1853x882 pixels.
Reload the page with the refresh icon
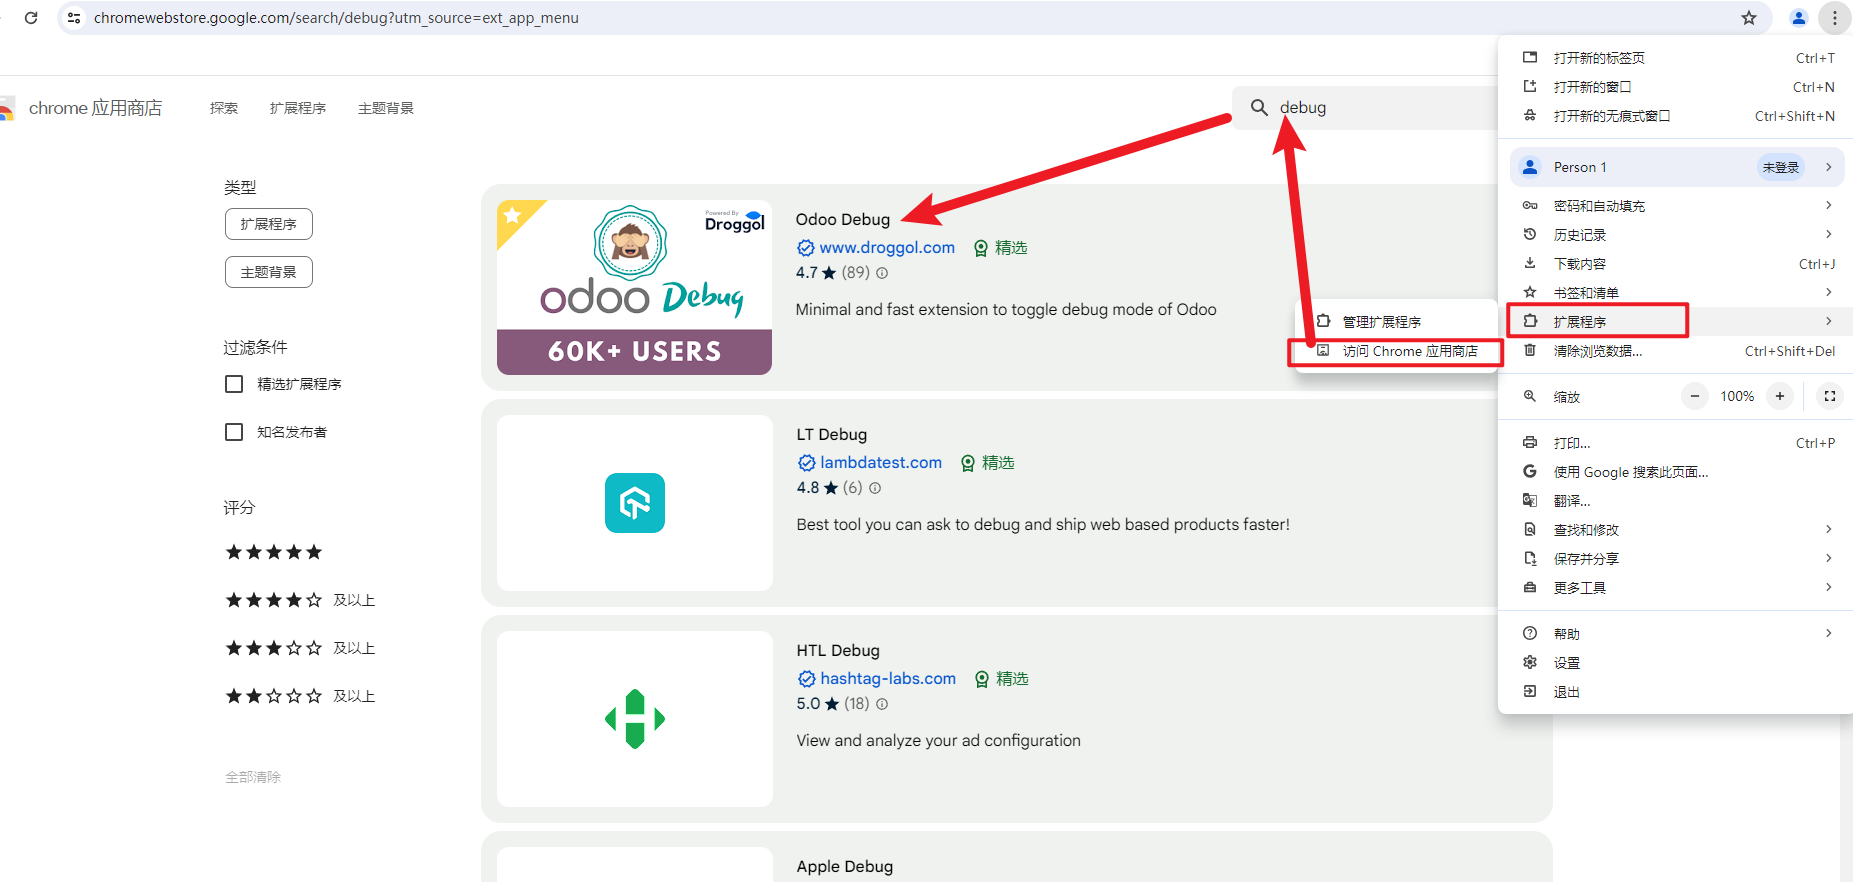click(31, 18)
